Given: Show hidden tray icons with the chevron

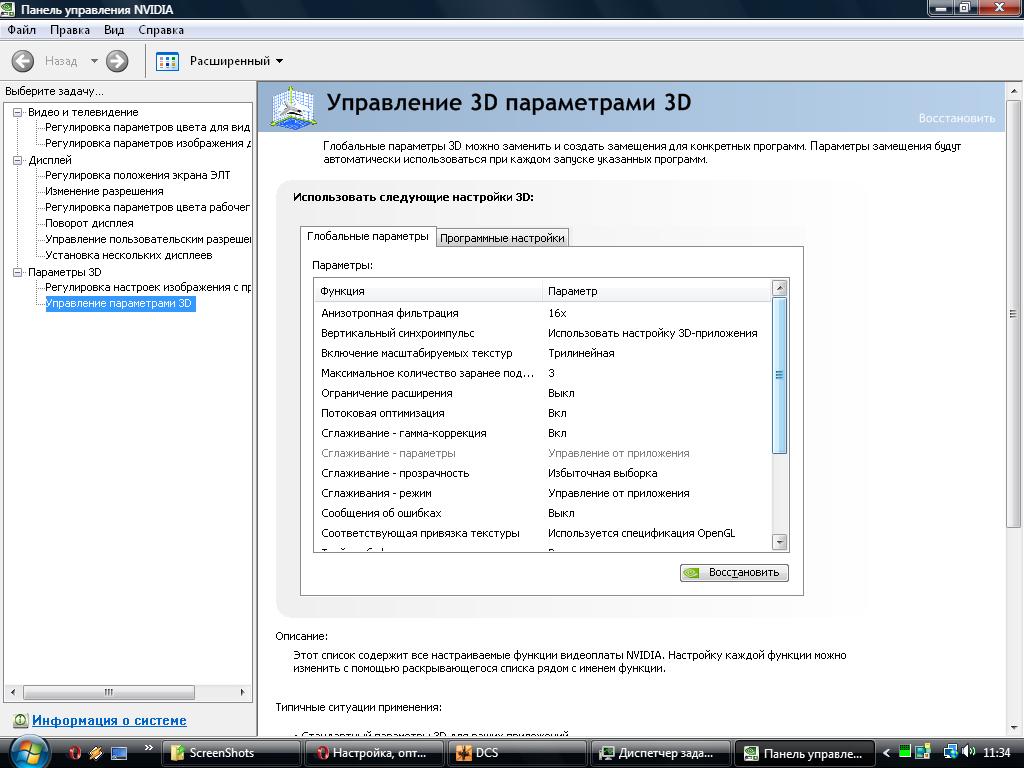Looking at the screenshot, I should tap(886, 753).
